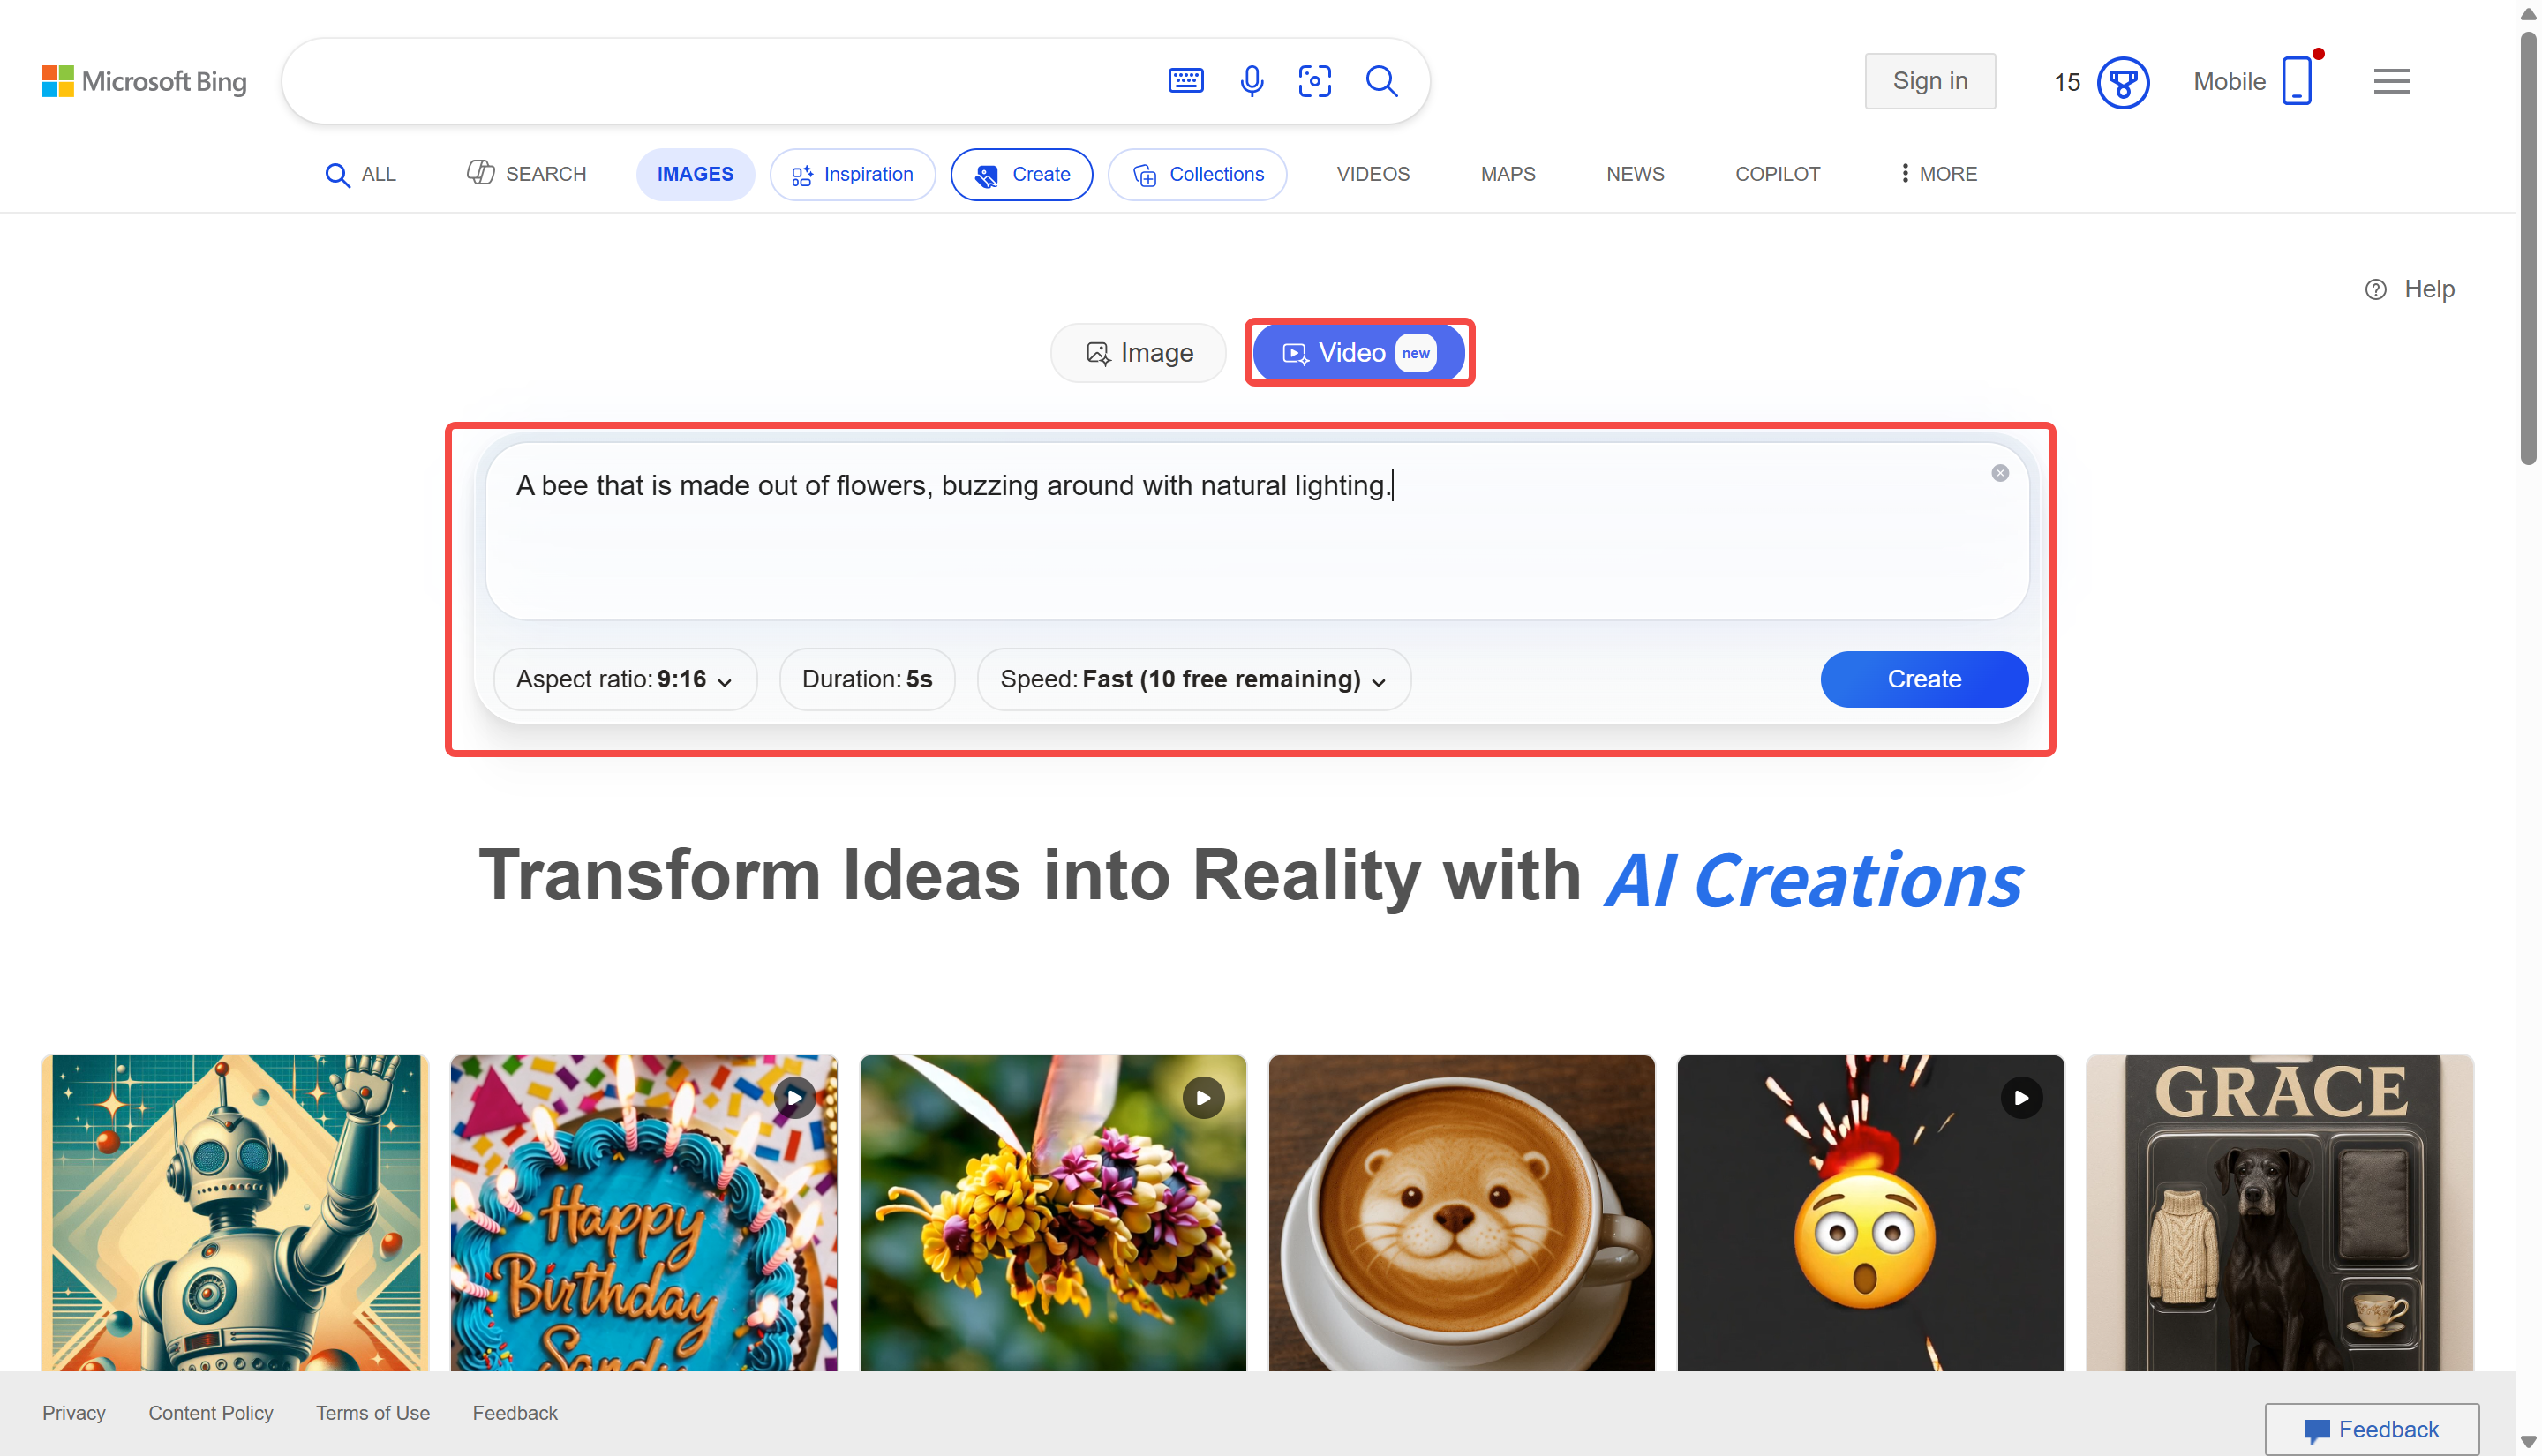This screenshot has width=2542, height=1456.
Task: Click the Microsoft Rewards trophy icon
Action: [2123, 83]
